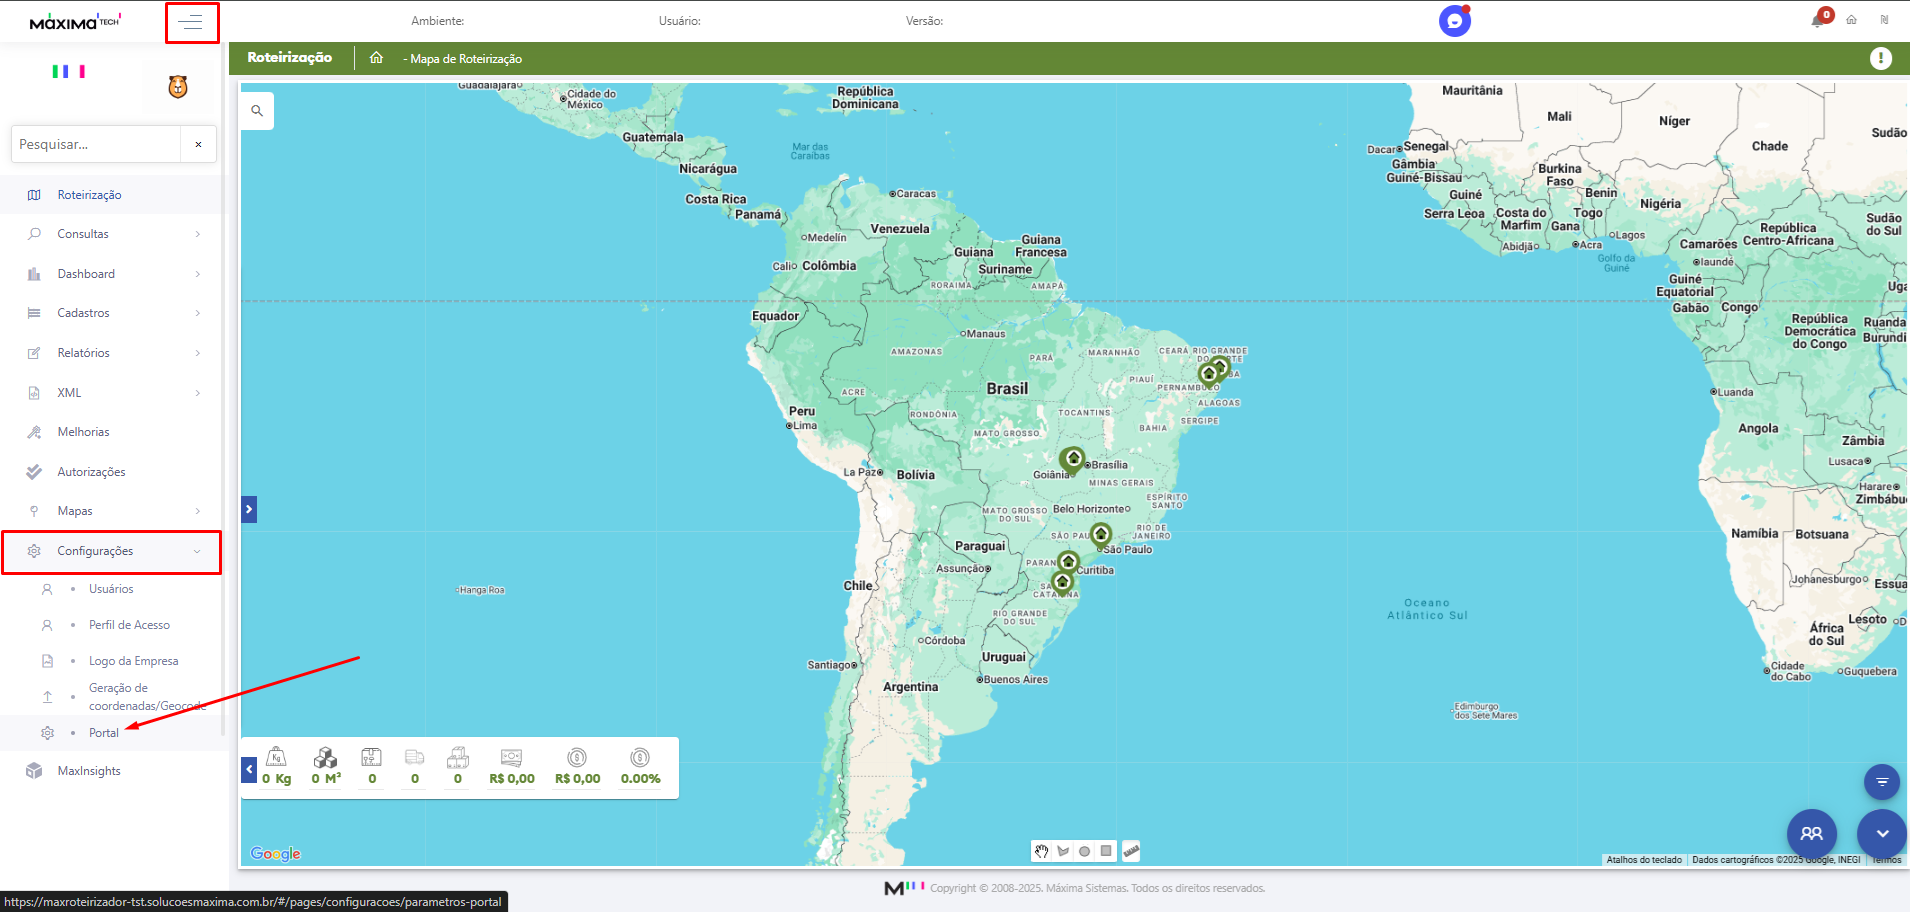
Task: Click the Dashboard bar chart icon
Action: tap(34, 274)
